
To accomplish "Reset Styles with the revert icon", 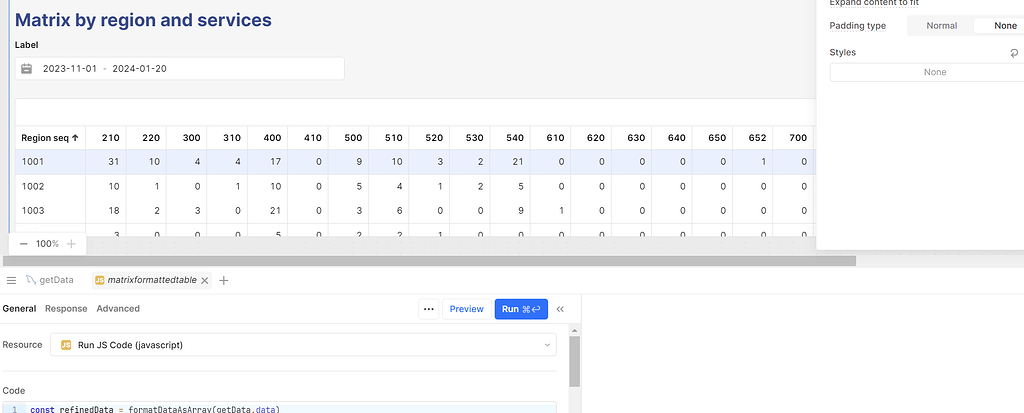I will 1015,53.
